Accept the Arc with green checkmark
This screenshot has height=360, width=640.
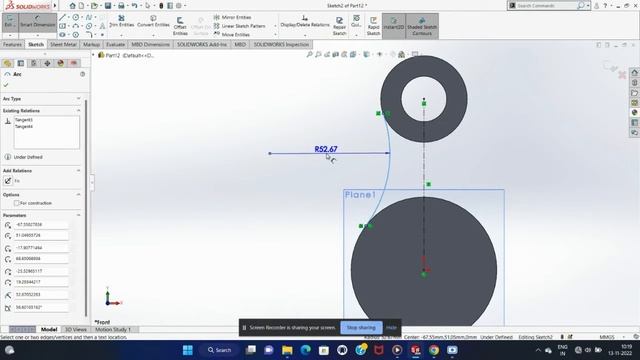[6, 85]
